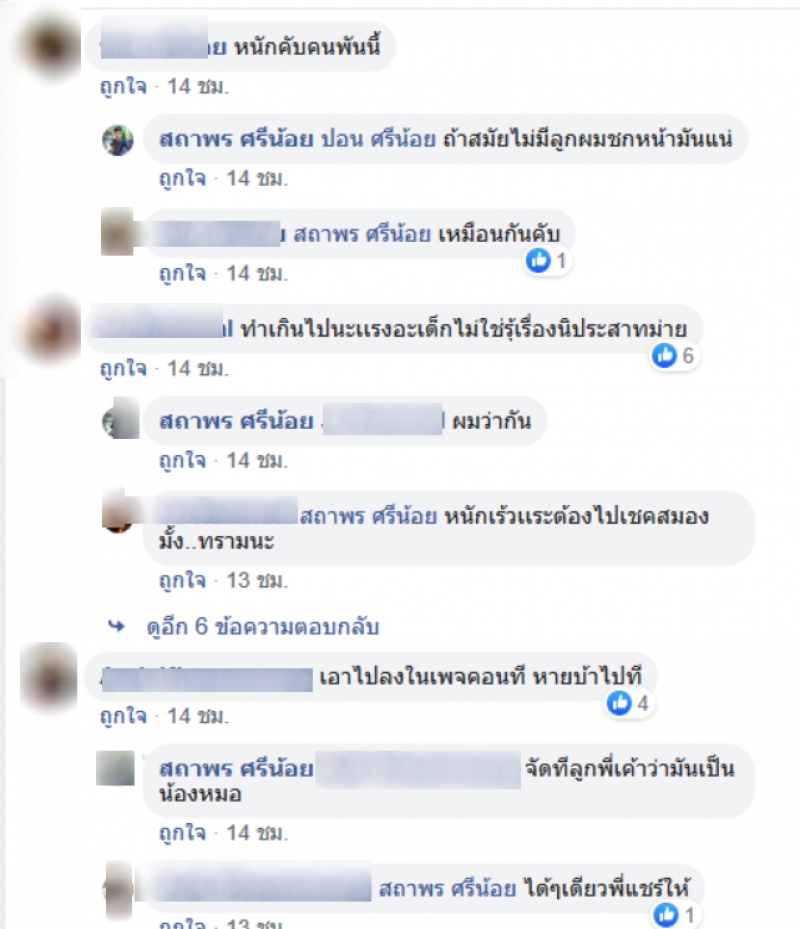
Task: Click ถูกใจ under the ผมว่ากัน reply
Action: click(x=182, y=460)
